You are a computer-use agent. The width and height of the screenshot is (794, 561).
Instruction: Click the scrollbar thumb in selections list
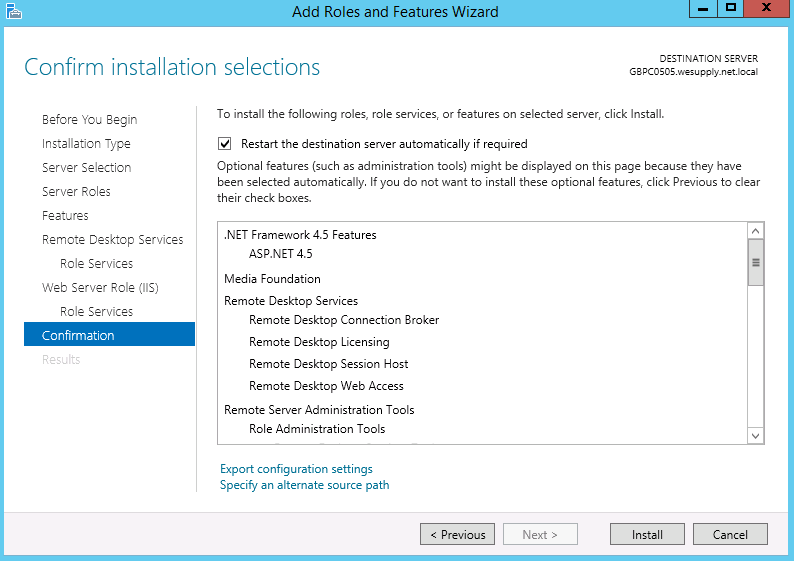coord(756,263)
